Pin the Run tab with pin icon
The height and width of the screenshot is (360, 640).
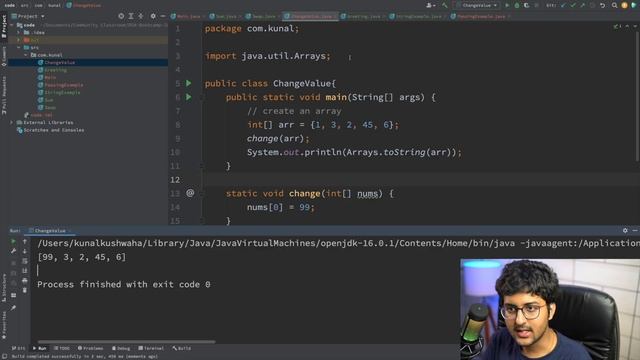coord(13,308)
